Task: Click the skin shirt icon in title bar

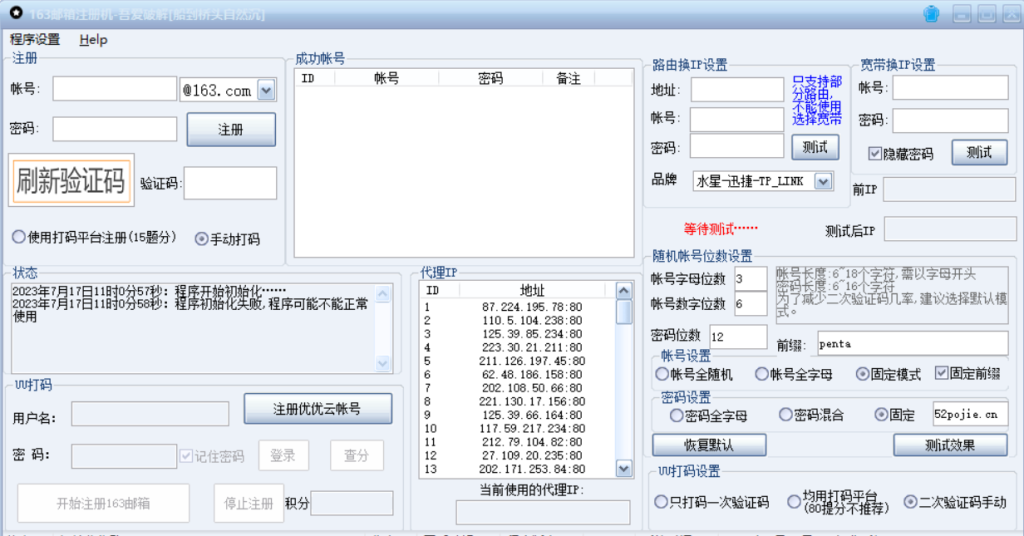Action: coord(931,14)
